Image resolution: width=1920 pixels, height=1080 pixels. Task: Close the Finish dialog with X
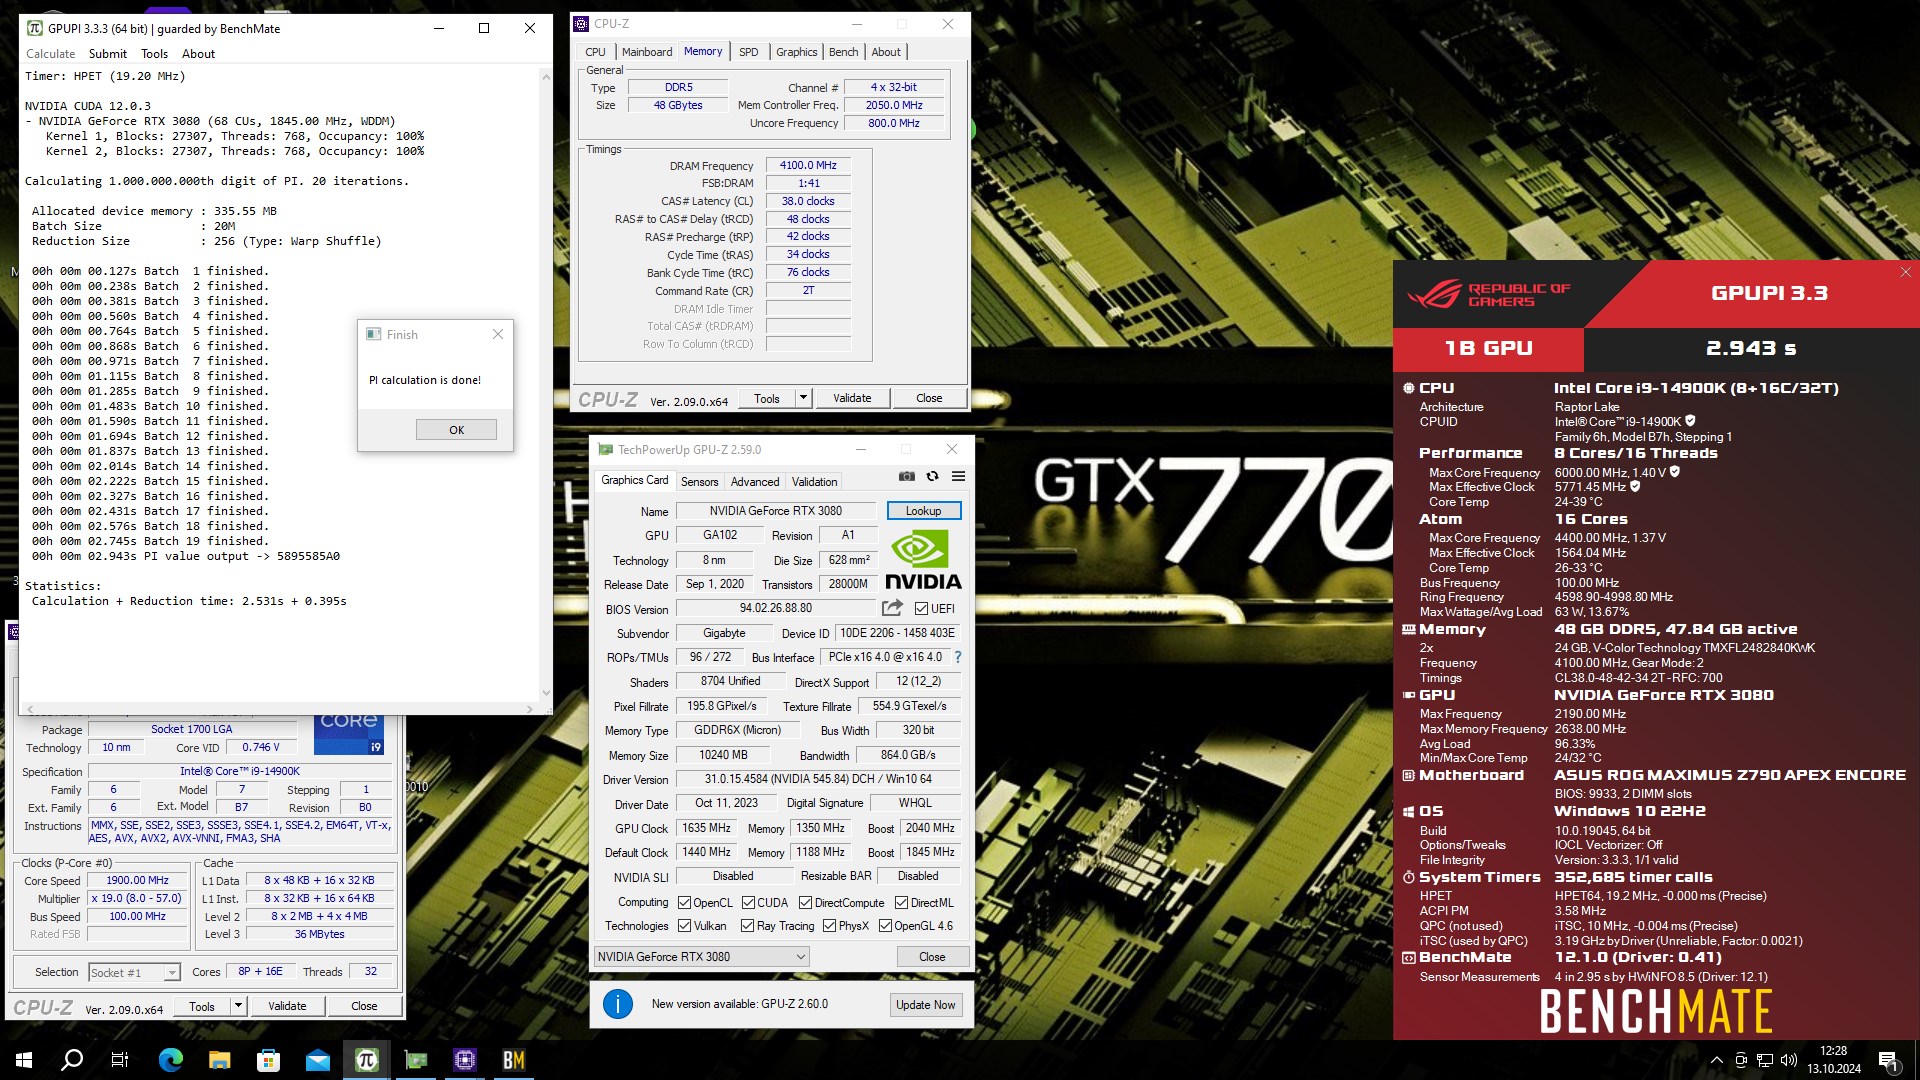pyautogui.click(x=497, y=334)
